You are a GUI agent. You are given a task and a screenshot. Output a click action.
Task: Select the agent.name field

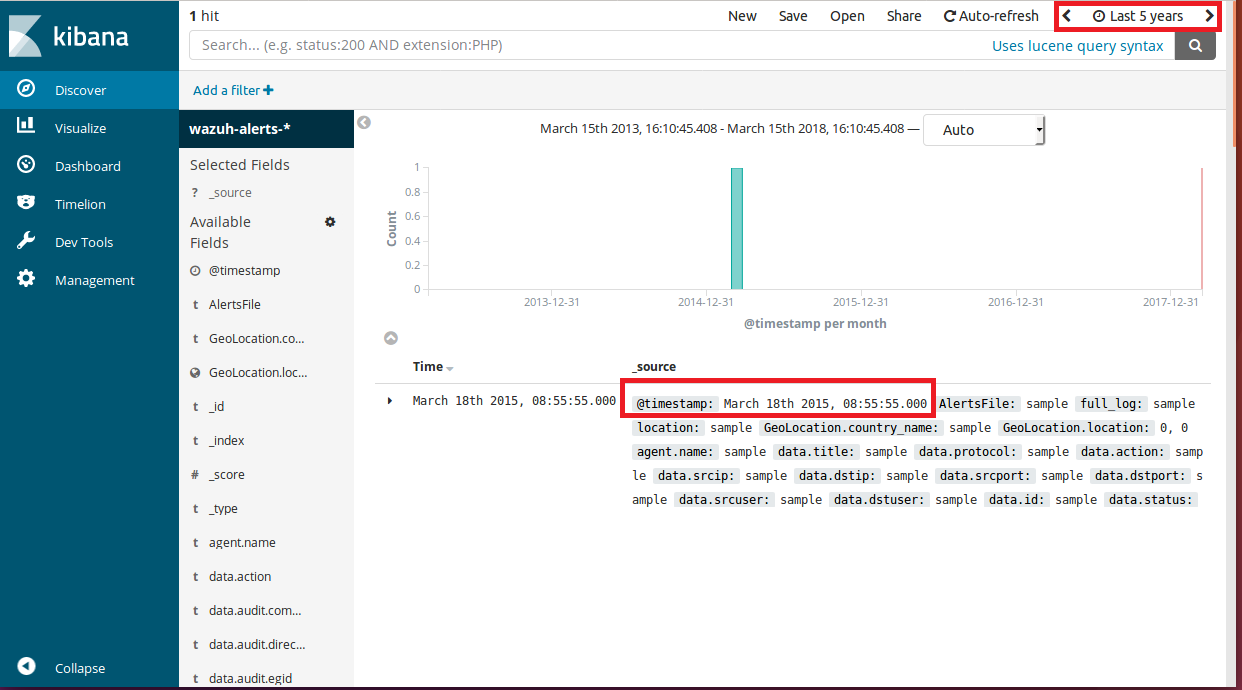tap(242, 542)
